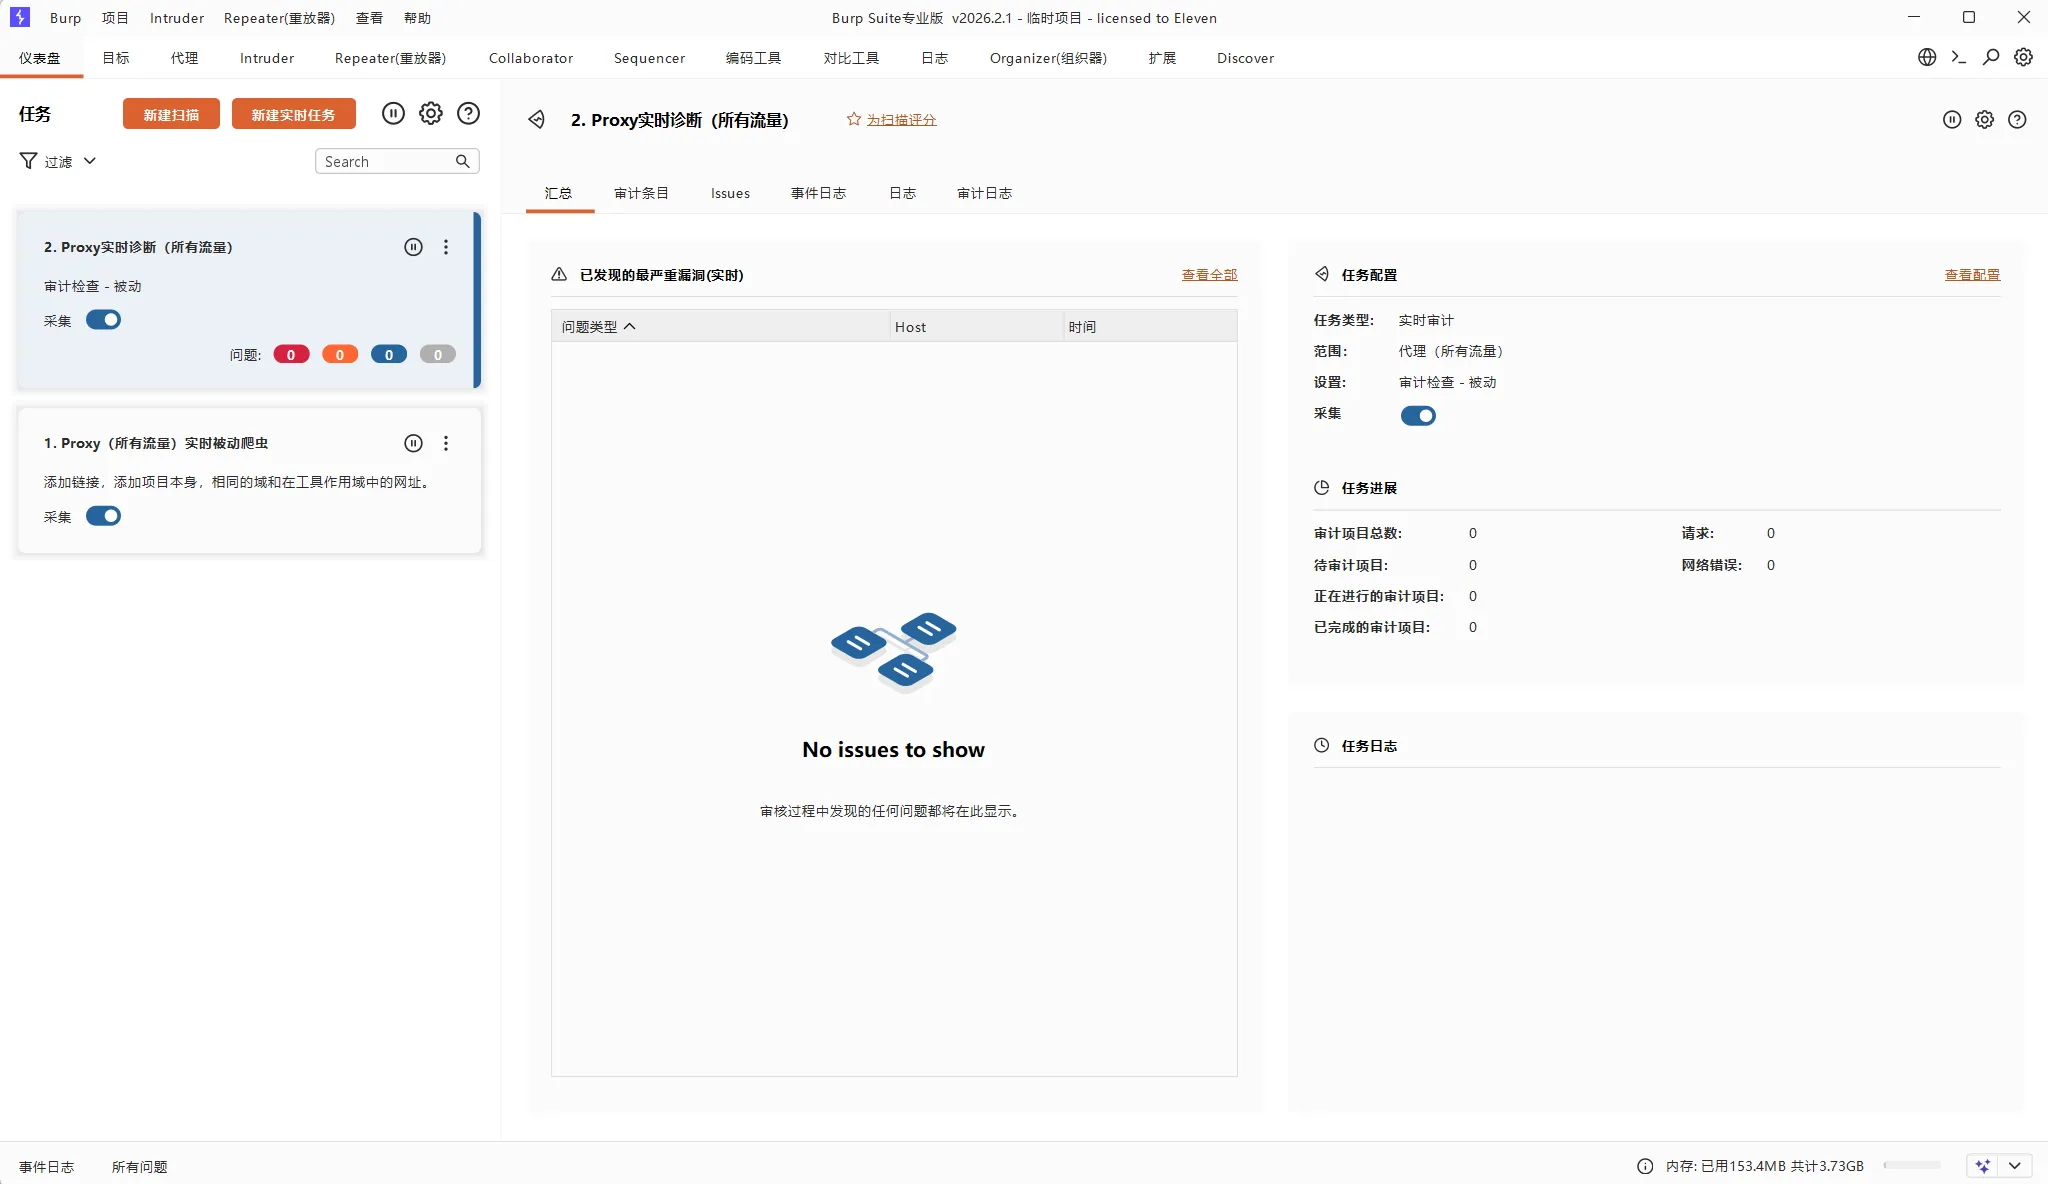Click the red high-severity issue count badge
This screenshot has height=1184, width=2048.
(291, 355)
